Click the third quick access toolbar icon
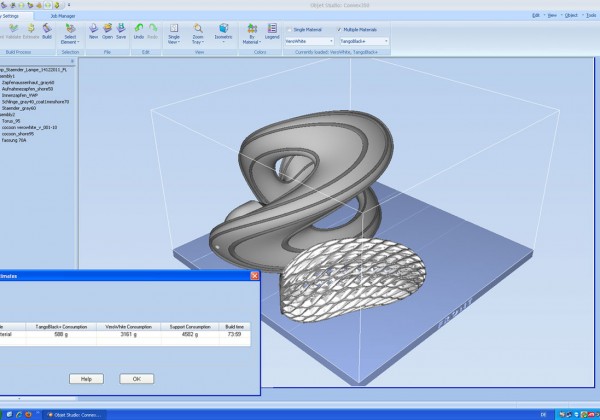Image resolution: width=600 pixels, height=420 pixels. click(21, 5)
